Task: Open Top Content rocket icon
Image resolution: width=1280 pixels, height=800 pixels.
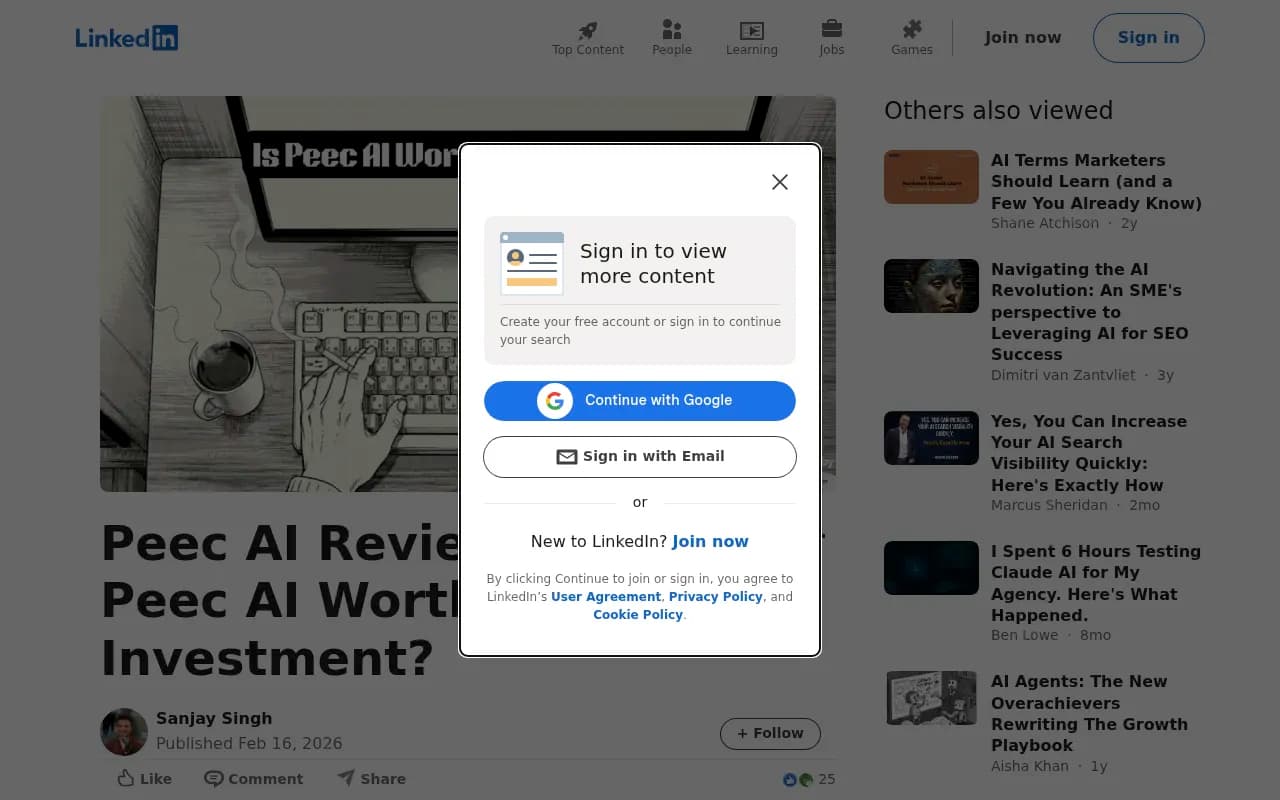Action: (x=588, y=30)
